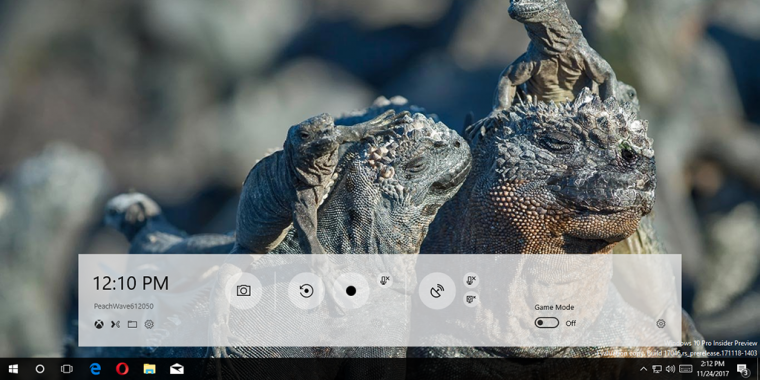Open Mixer via icon beside the Xbox logo
The width and height of the screenshot is (760, 380).
(x=115, y=324)
